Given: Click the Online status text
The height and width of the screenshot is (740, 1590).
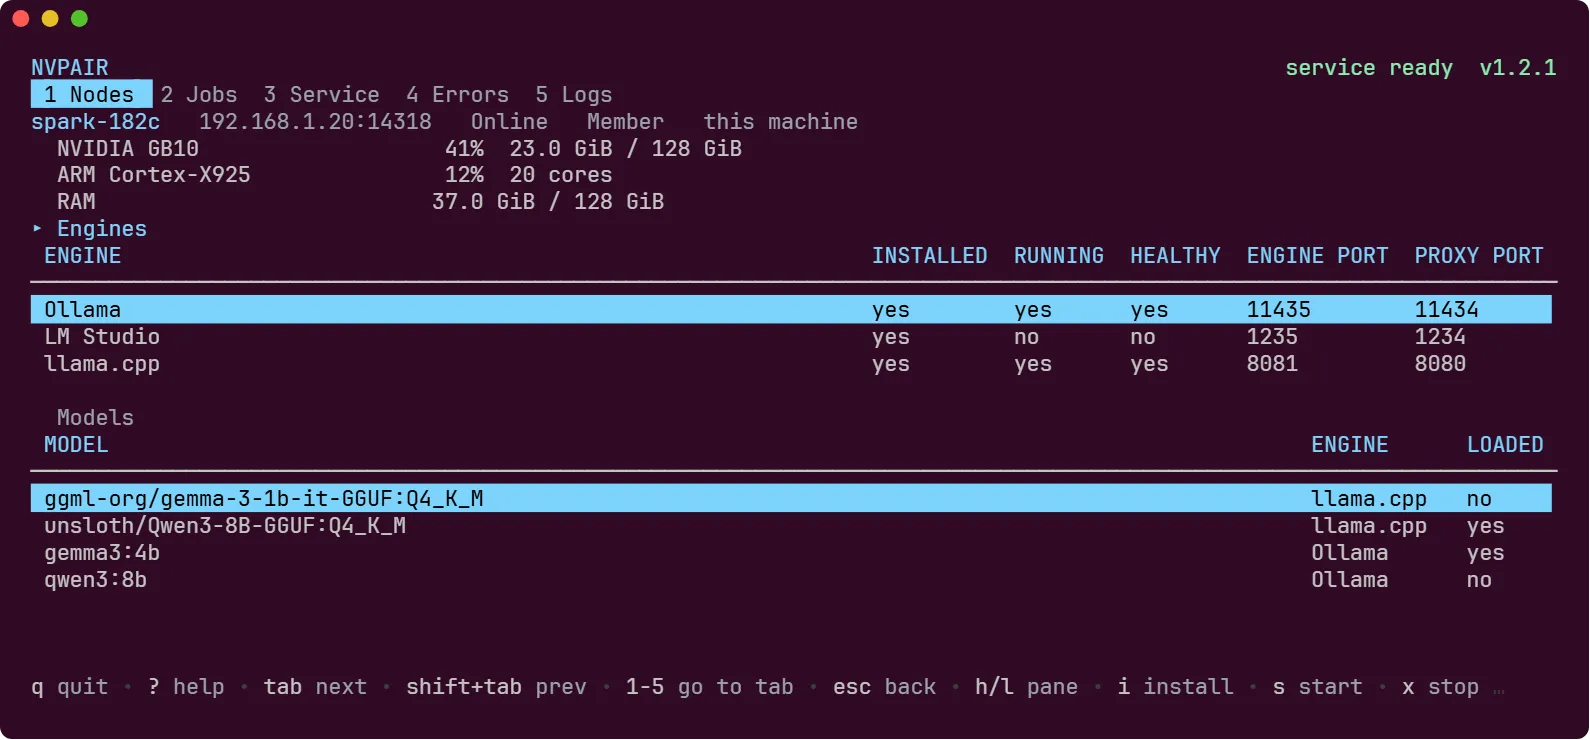Looking at the screenshot, I should coord(509,121).
